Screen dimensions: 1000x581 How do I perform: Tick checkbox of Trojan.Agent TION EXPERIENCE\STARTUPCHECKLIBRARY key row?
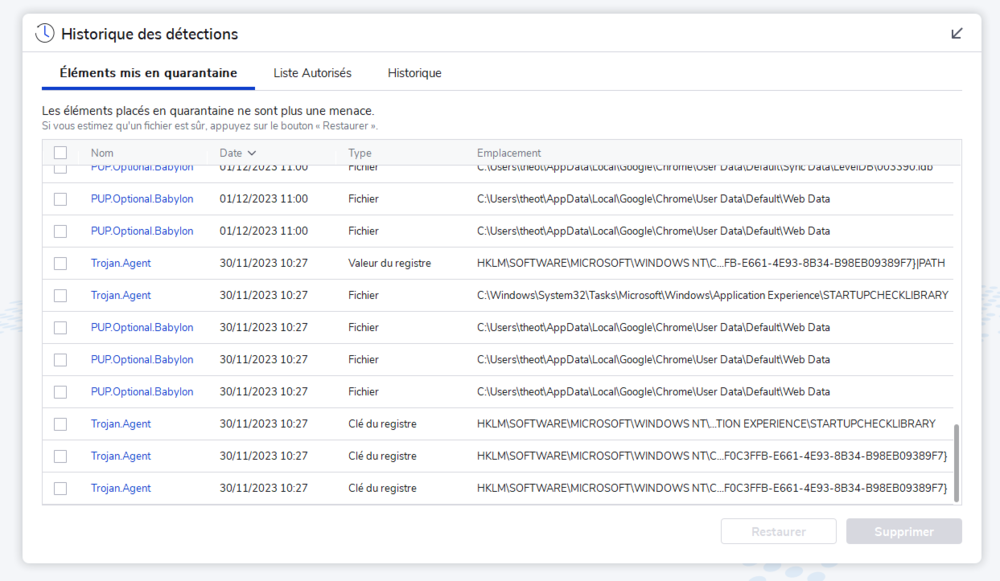tap(61, 424)
